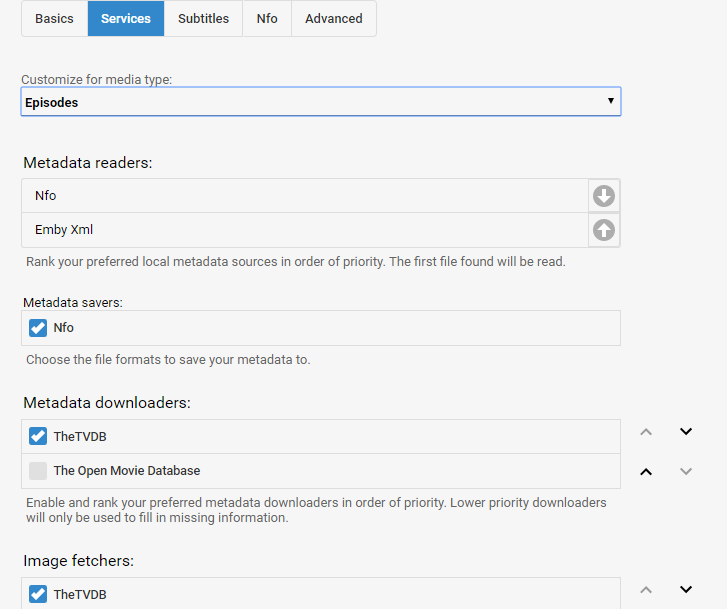This screenshot has height=609, width=727.
Task: Lower priority of The Open Movie Database
Action: click(x=686, y=471)
